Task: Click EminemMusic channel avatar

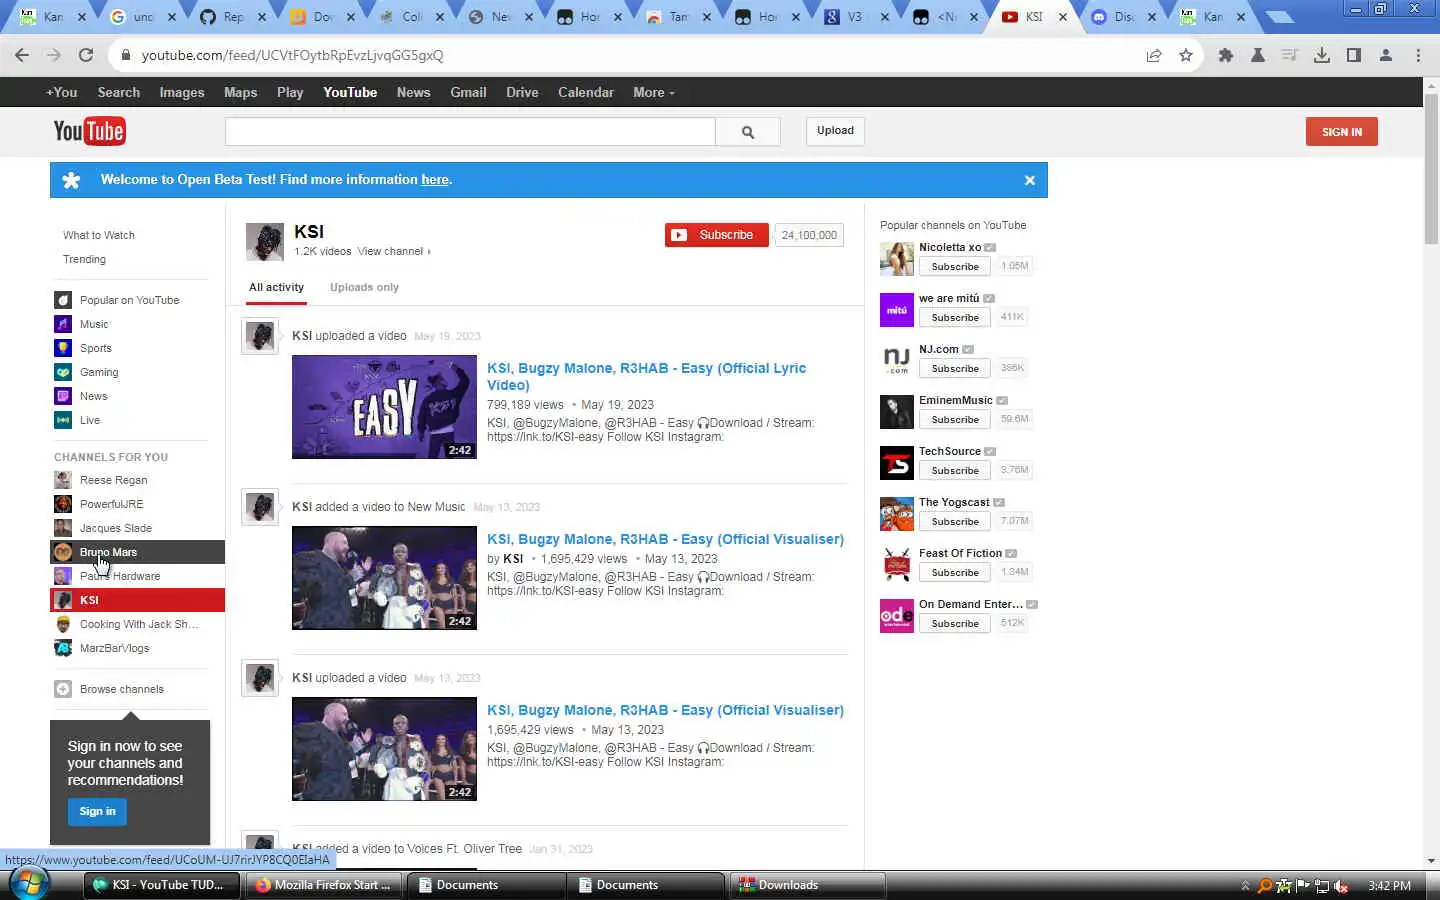Action: coord(897,412)
